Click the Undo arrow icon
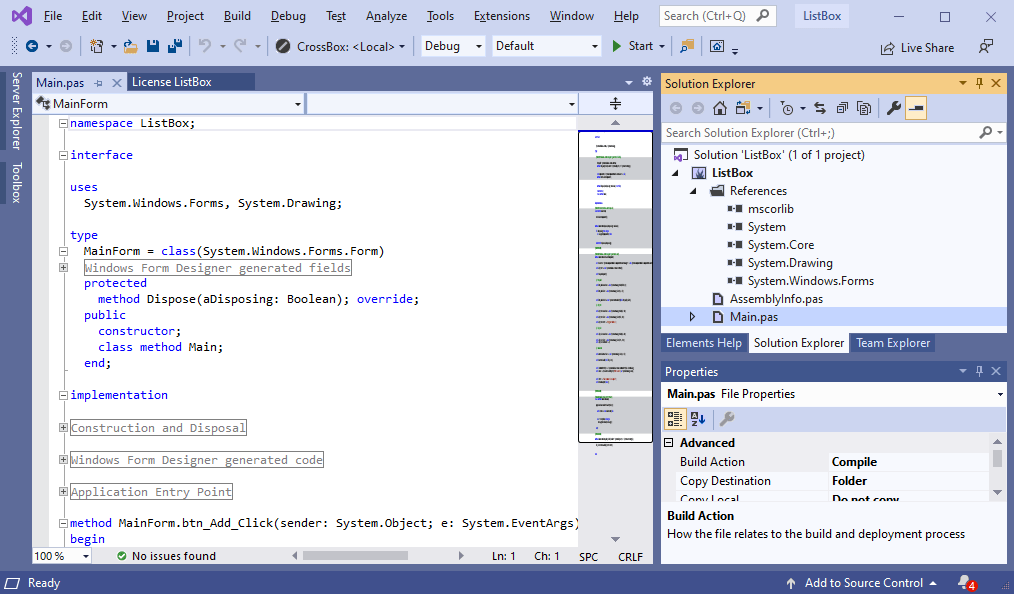The width and height of the screenshot is (1014, 594). [x=205, y=46]
